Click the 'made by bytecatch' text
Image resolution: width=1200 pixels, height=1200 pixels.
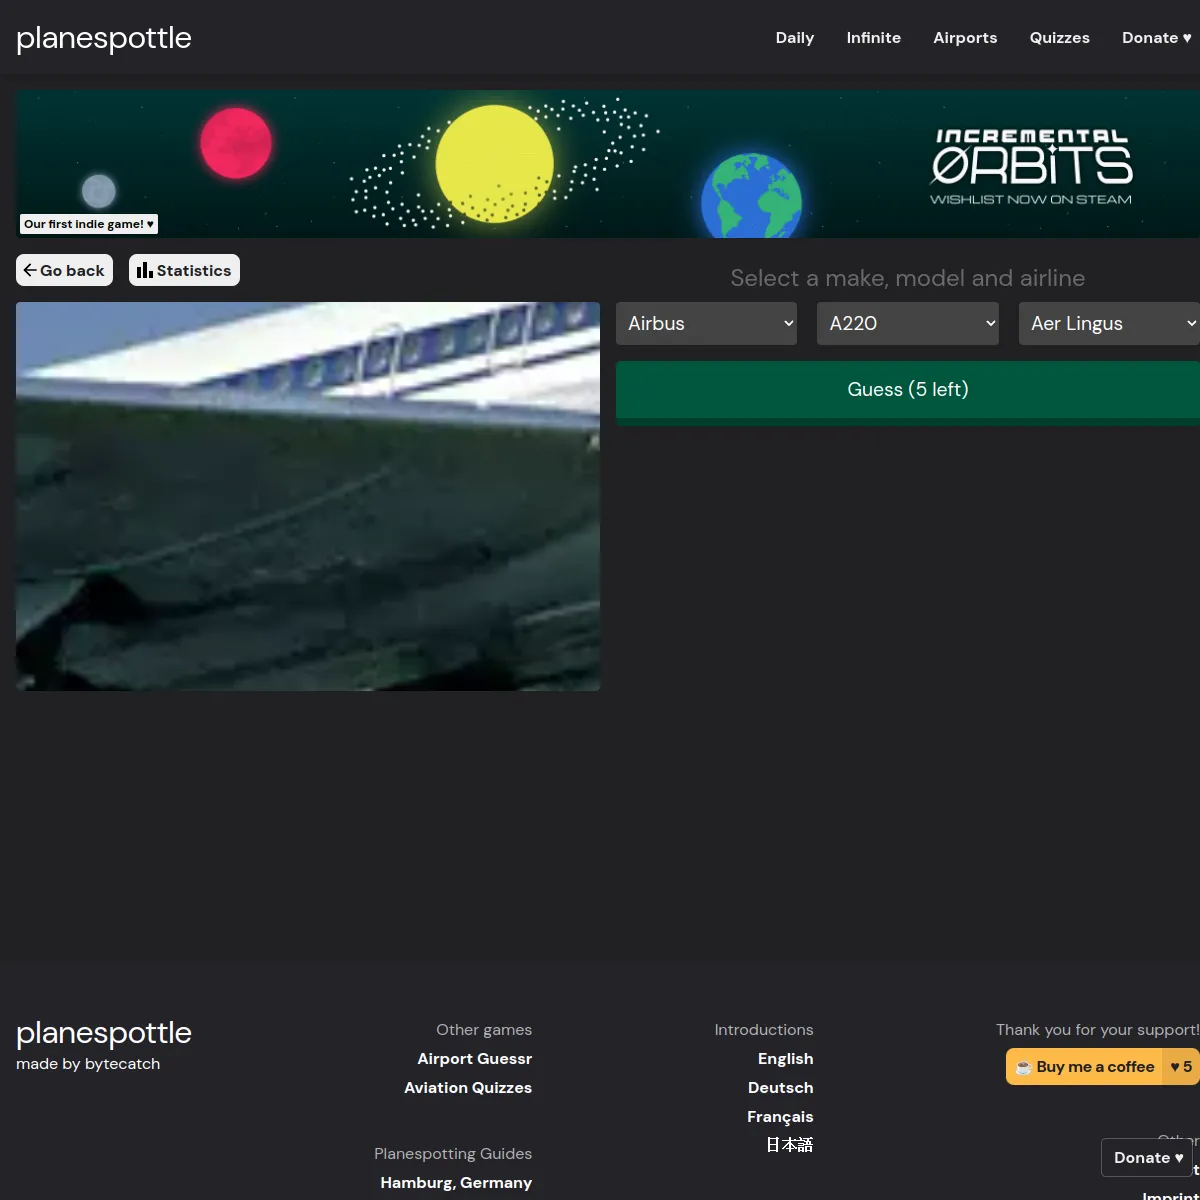click(x=88, y=1064)
